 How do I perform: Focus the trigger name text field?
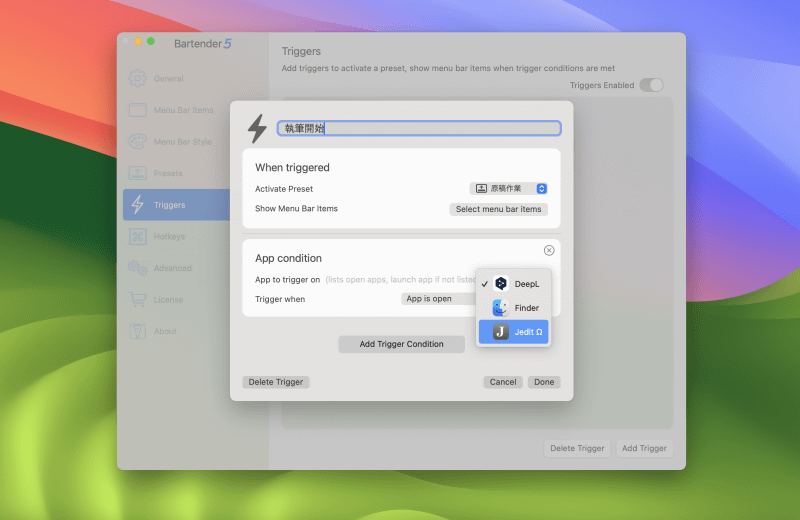click(x=419, y=128)
